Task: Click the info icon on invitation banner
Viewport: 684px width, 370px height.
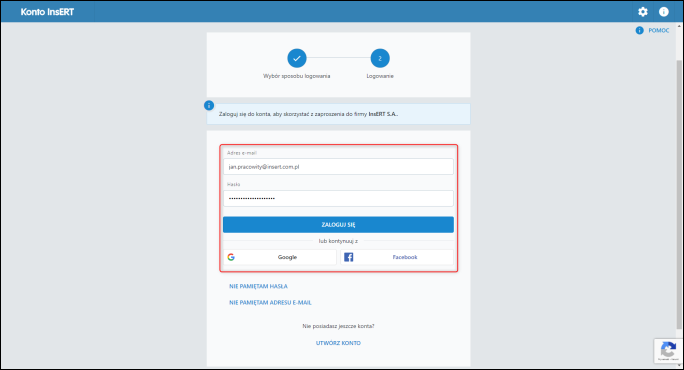Action: 209,106
